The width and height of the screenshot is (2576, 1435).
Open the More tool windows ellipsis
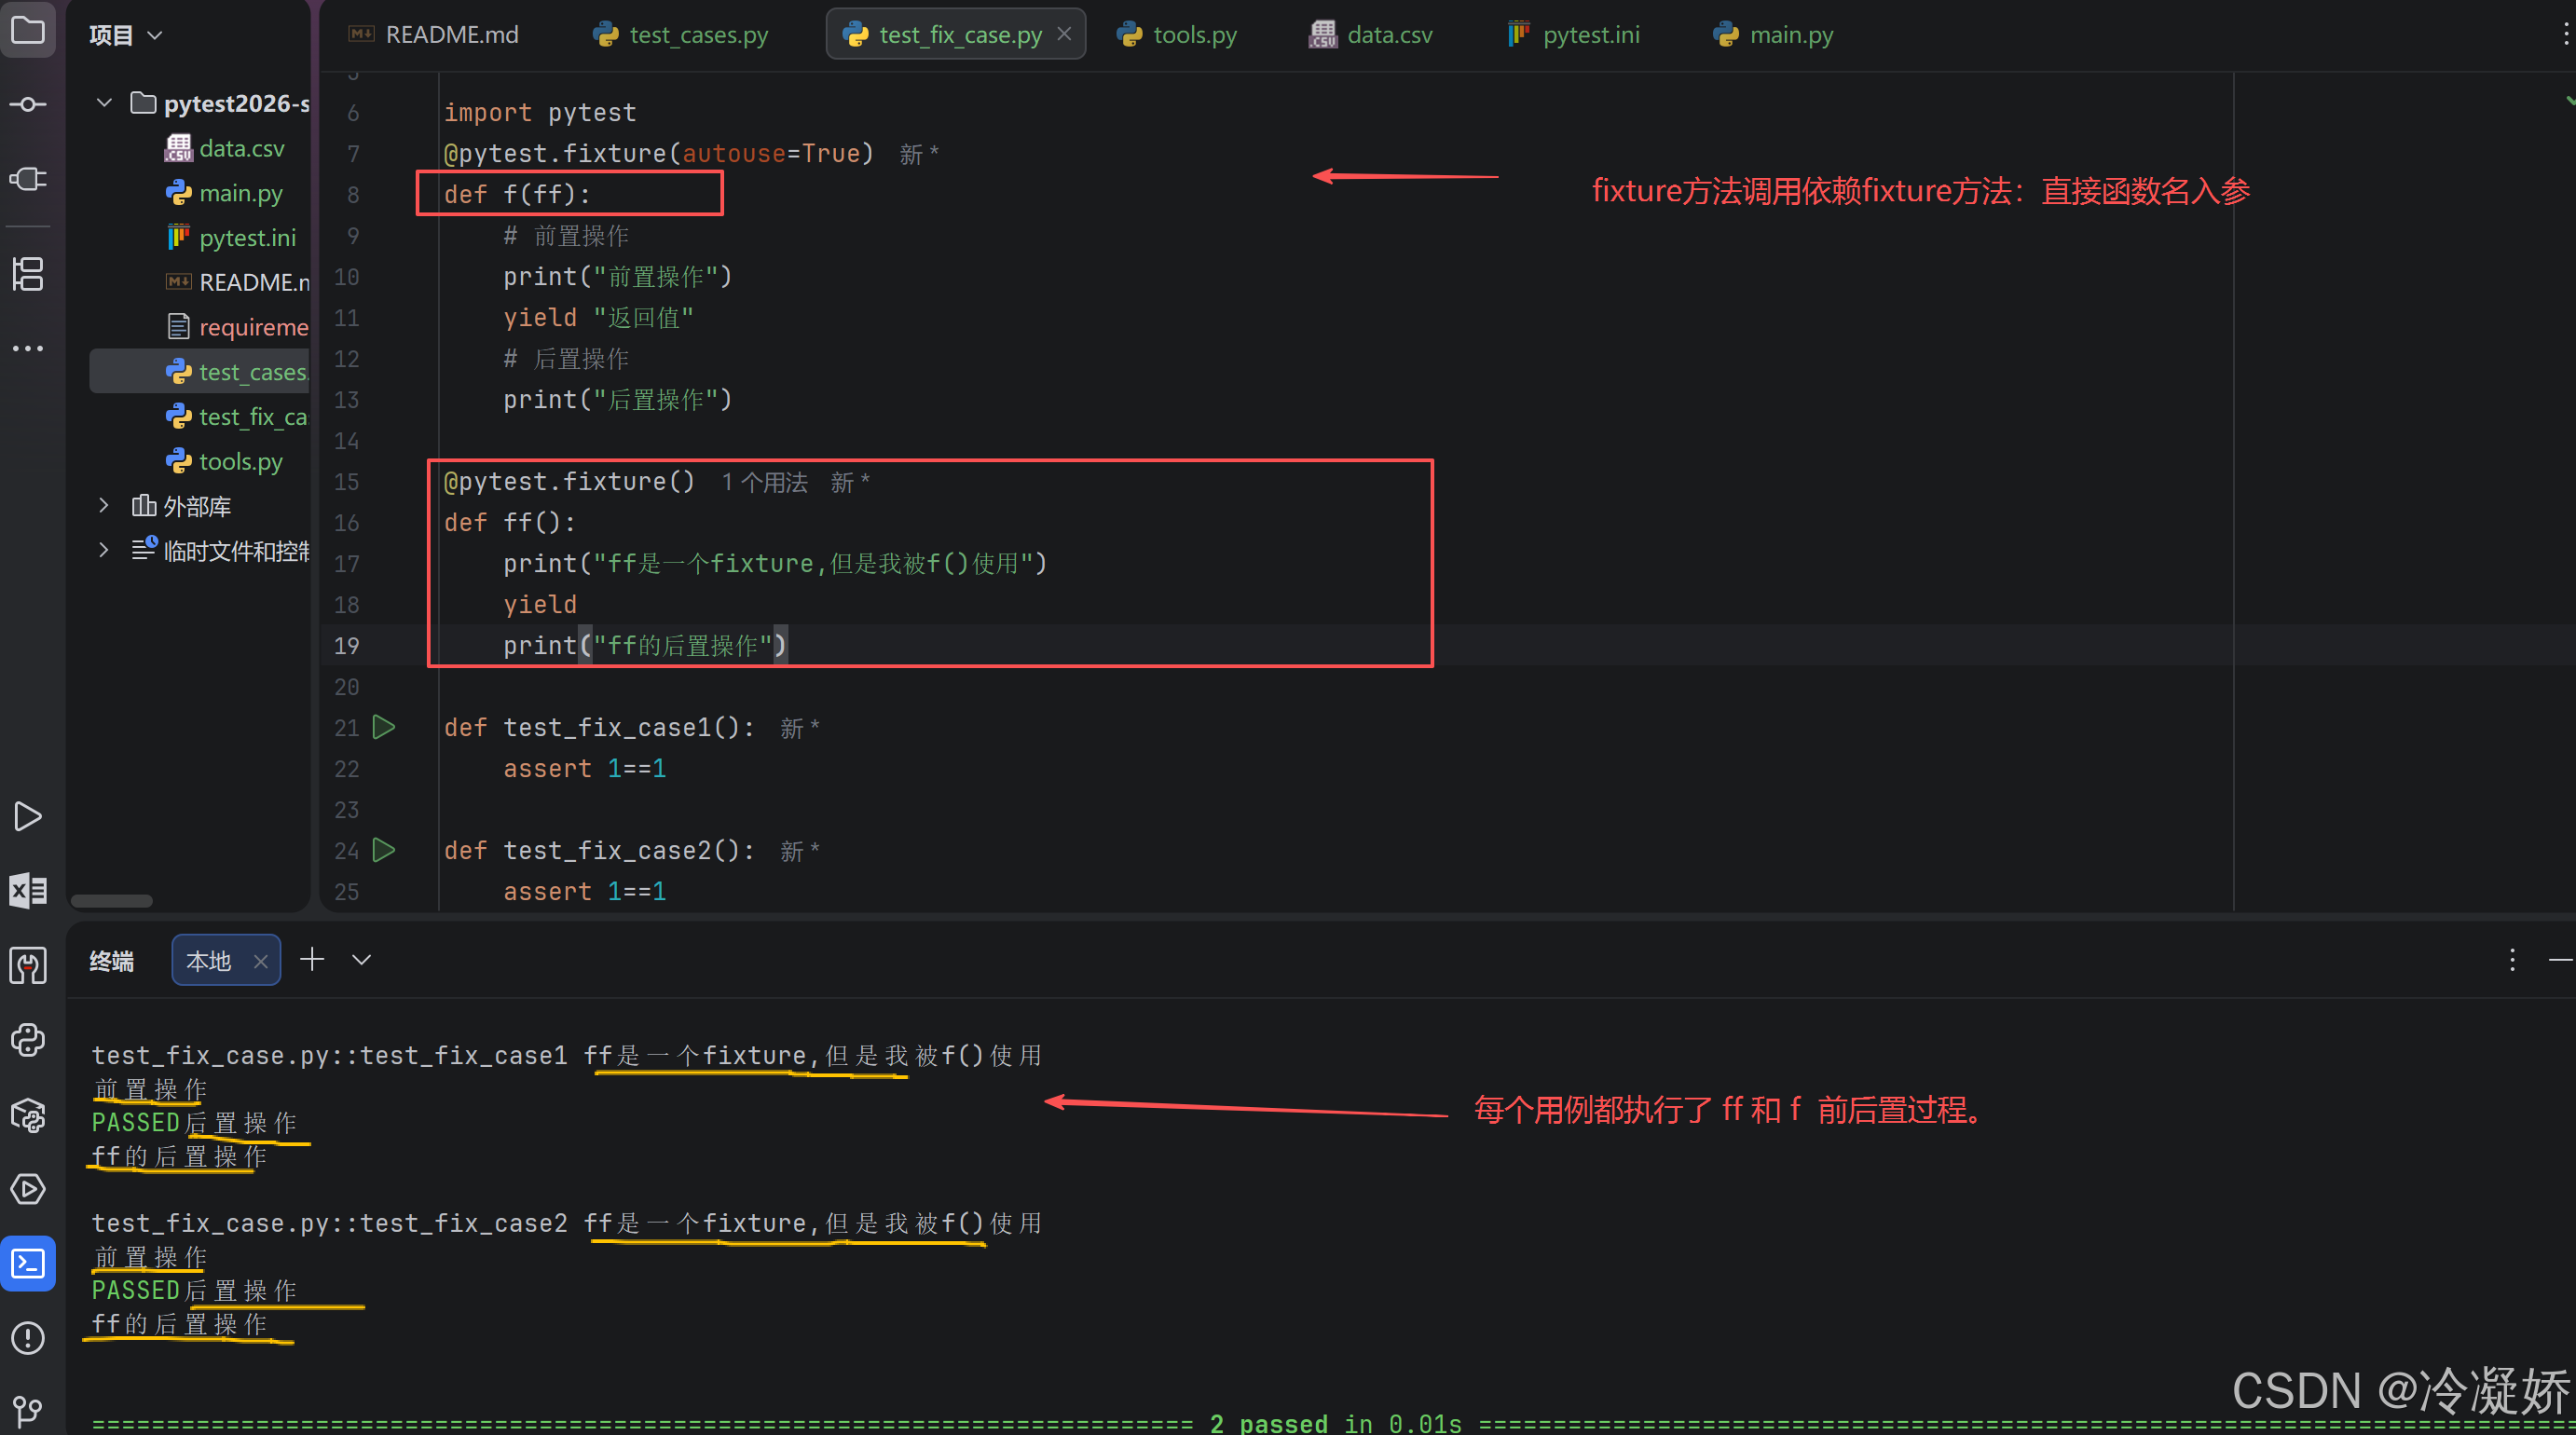tap(28, 348)
